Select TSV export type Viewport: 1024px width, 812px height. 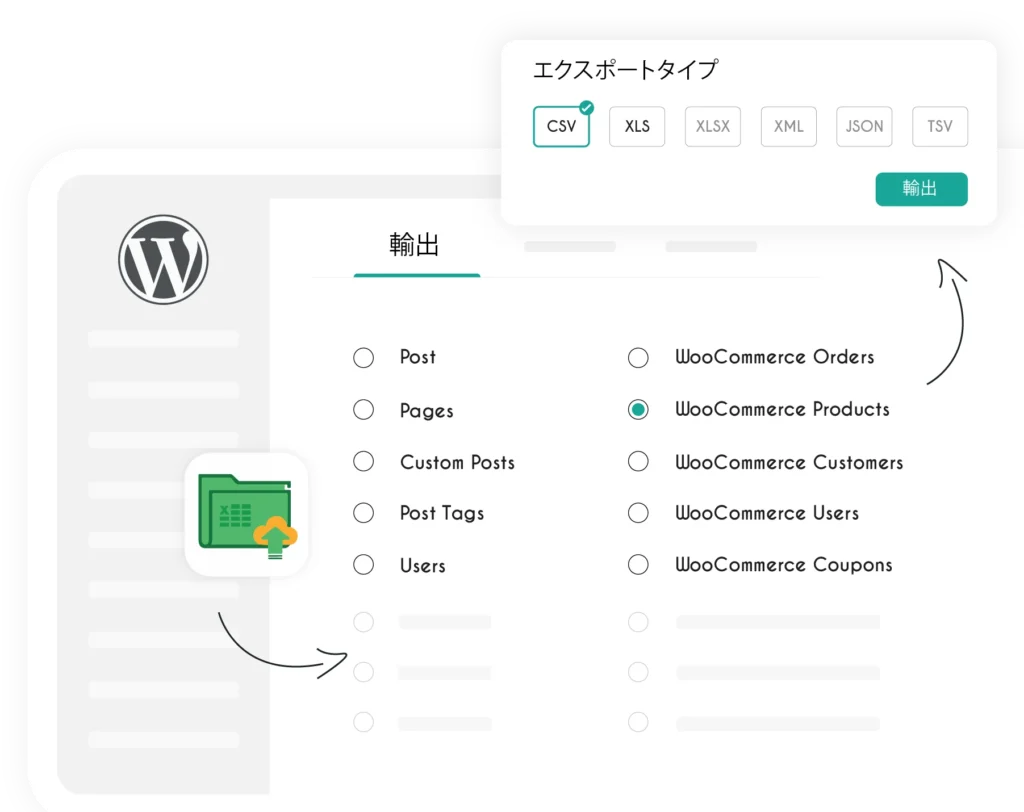pos(940,127)
